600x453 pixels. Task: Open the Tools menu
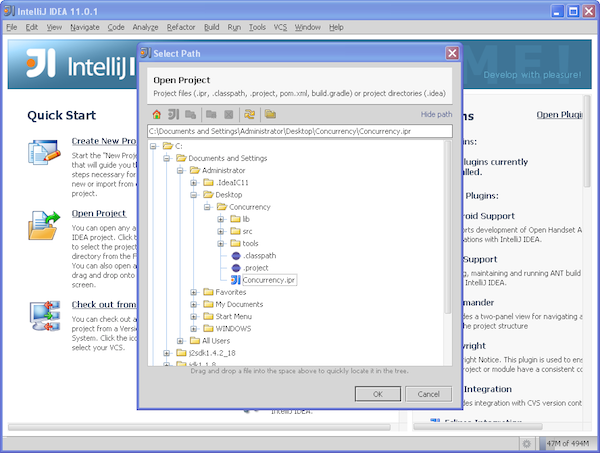click(x=257, y=27)
